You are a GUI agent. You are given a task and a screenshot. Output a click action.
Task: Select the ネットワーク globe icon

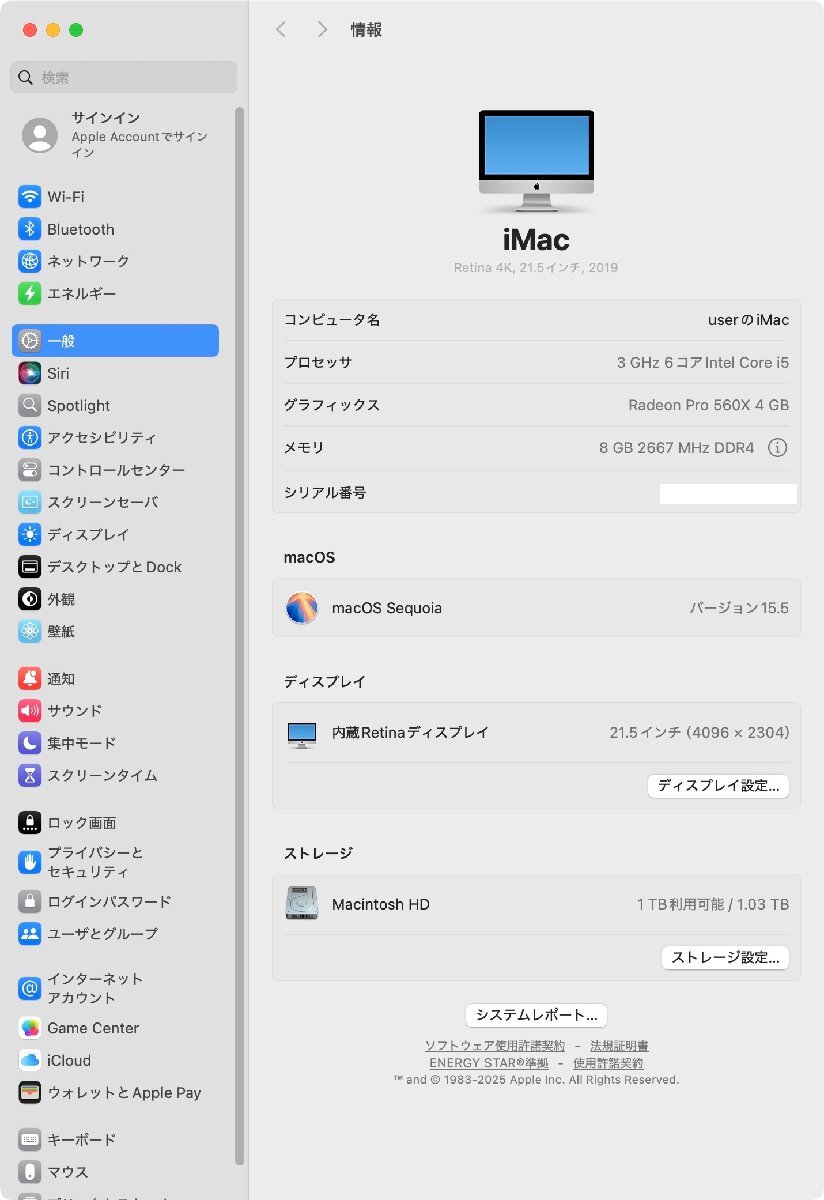[x=30, y=261]
